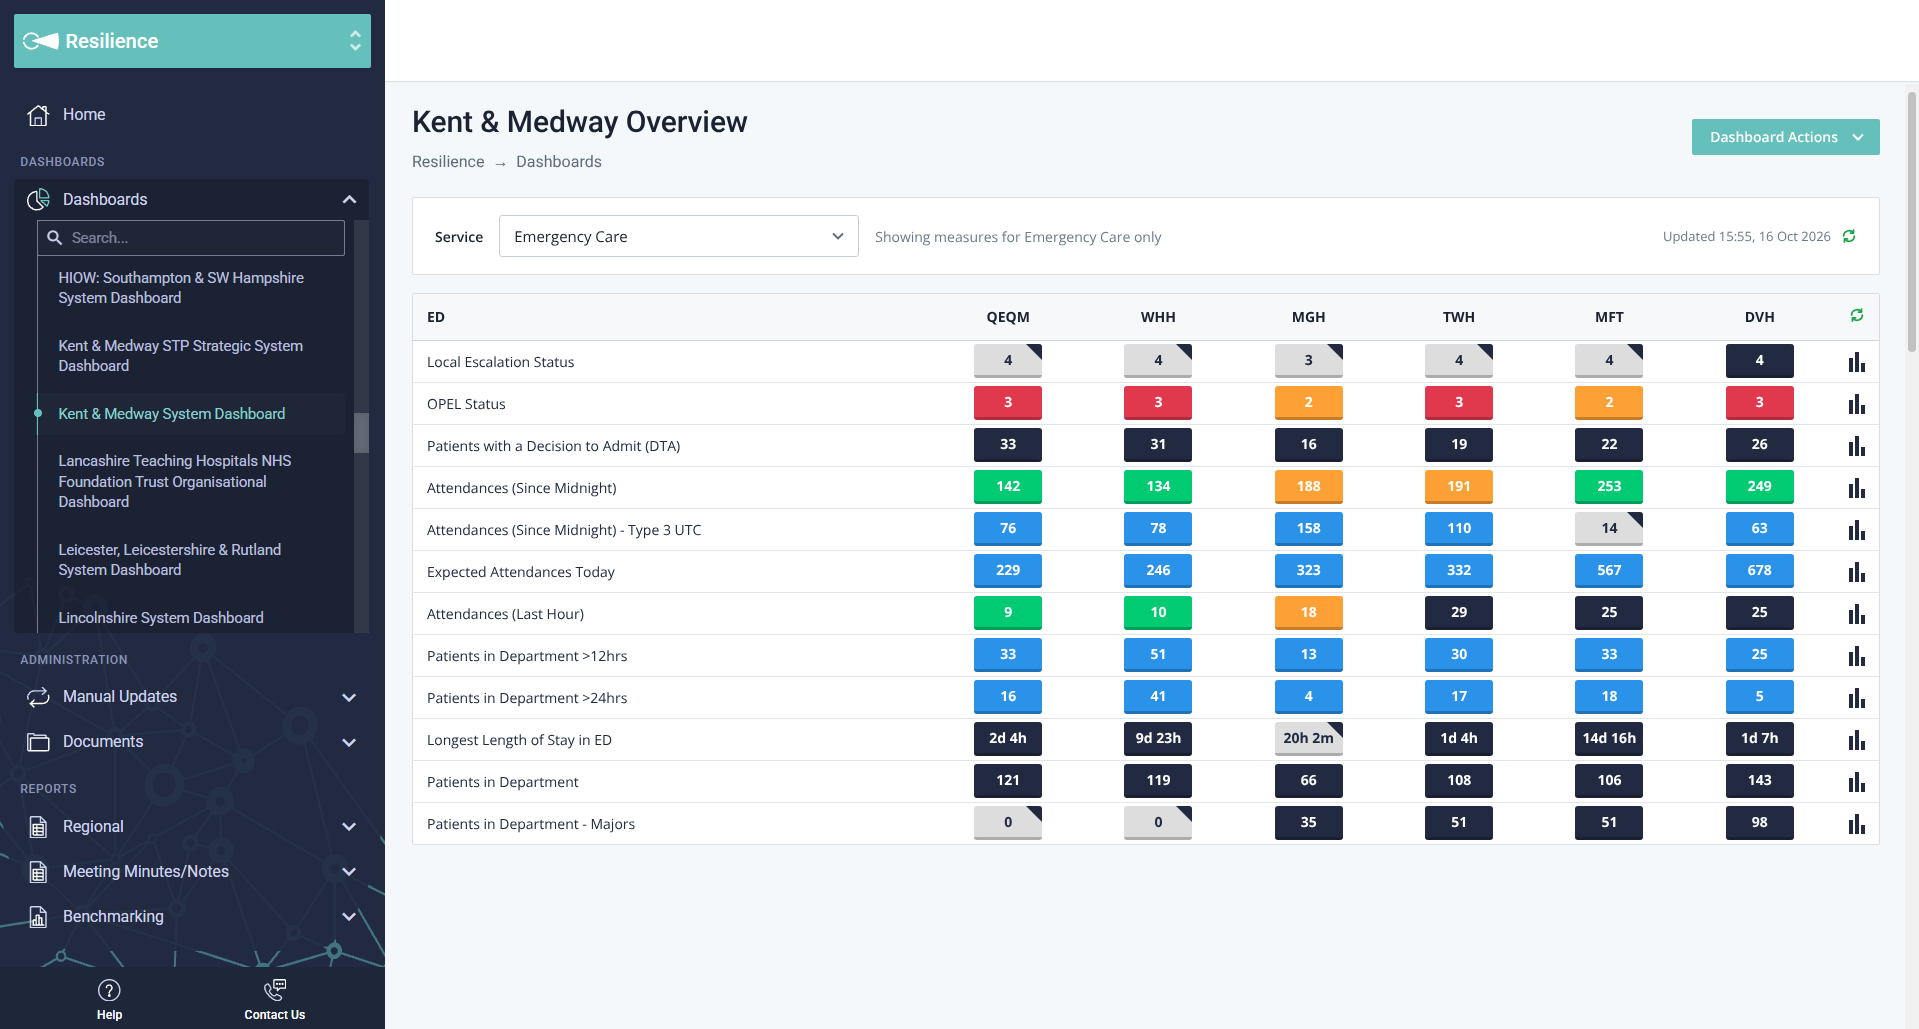Select Lincolnshire System Dashboard in list
The height and width of the screenshot is (1029, 1919).
click(x=161, y=618)
